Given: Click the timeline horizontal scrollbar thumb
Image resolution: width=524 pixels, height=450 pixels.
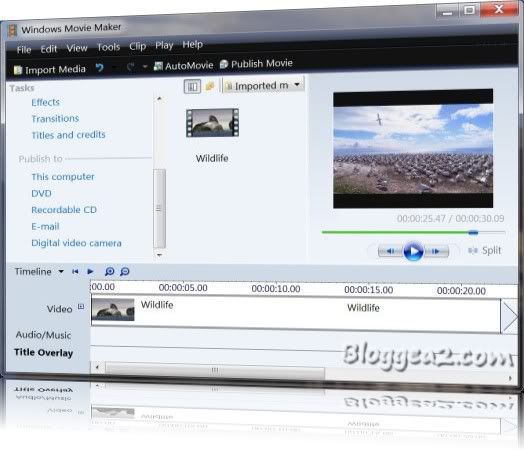Looking at the screenshot, I should tap(215, 370).
